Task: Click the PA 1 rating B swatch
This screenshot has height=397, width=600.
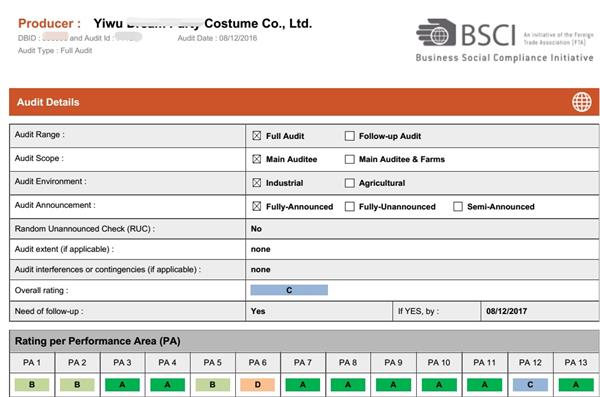Action: click(x=32, y=385)
